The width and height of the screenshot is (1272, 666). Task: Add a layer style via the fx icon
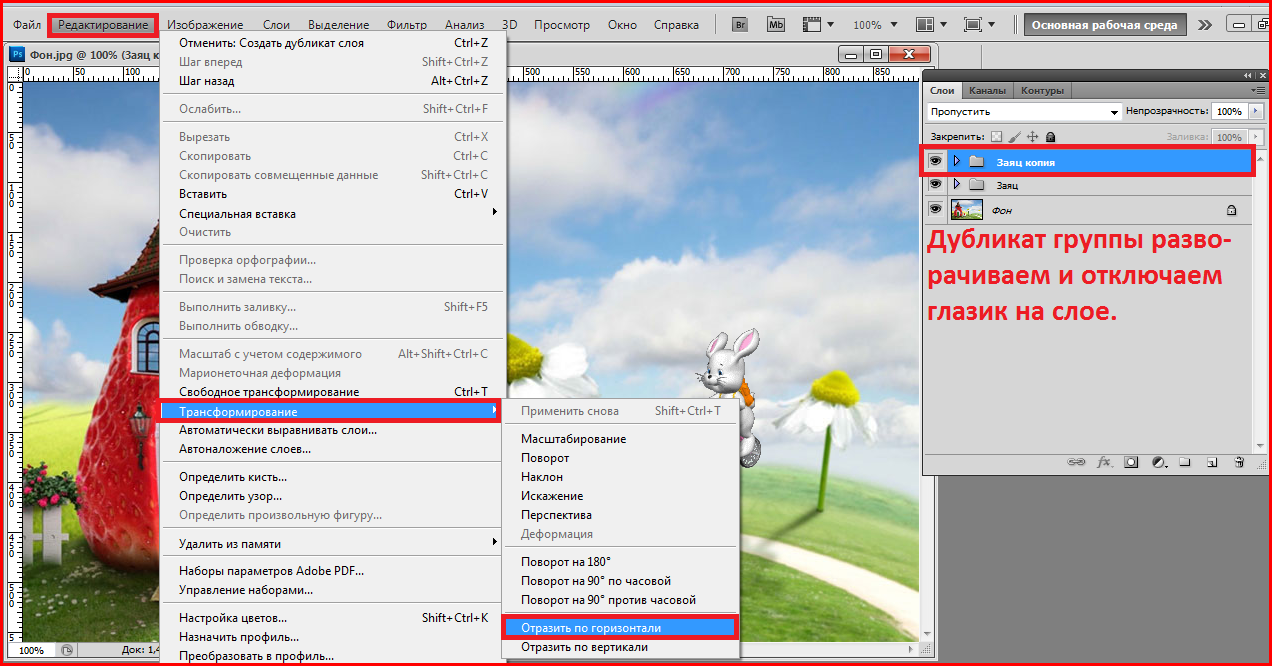click(1104, 463)
